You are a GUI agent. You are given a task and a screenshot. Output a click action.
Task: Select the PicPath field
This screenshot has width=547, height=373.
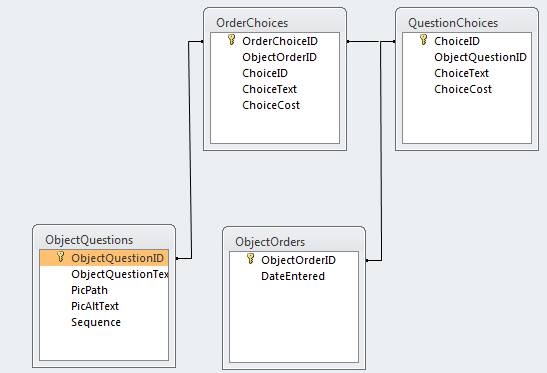click(x=89, y=290)
